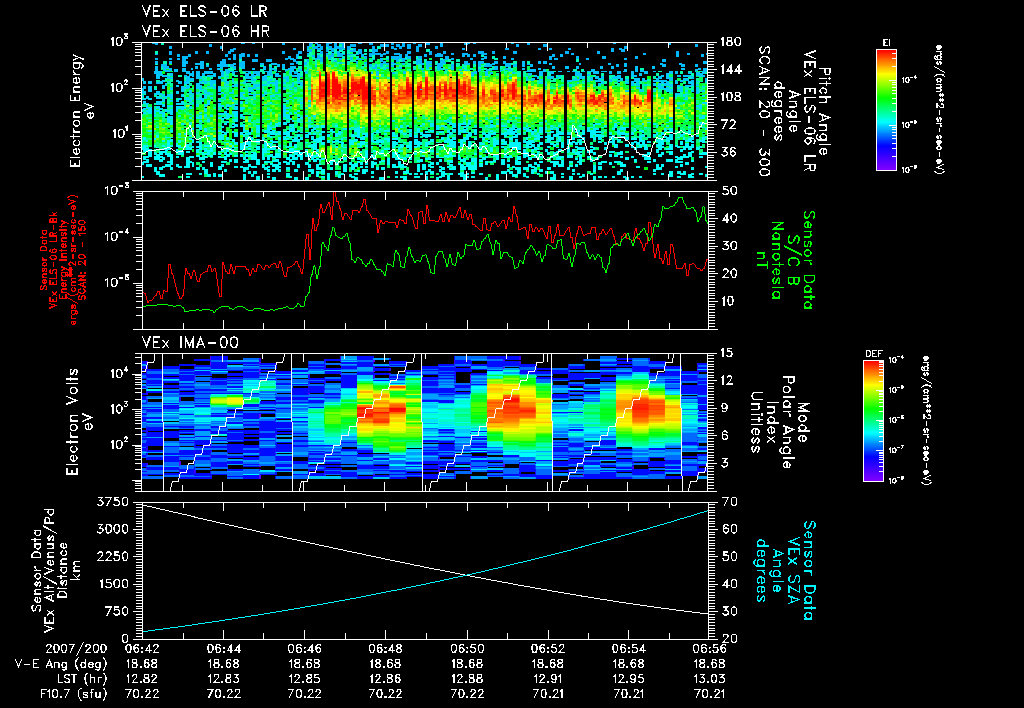Image resolution: width=1024 pixels, height=708 pixels.
Task: Click the ELS electron energy spectrogram panel
Action: pyautogui.click(x=426, y=111)
